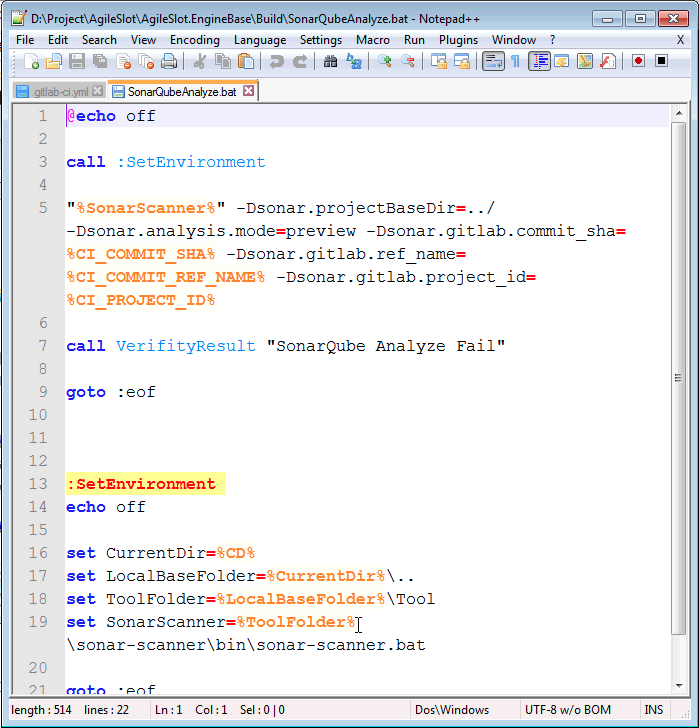699x728 pixels.
Task: Click the Dos\Windows line ending status field
Action: click(x=452, y=710)
